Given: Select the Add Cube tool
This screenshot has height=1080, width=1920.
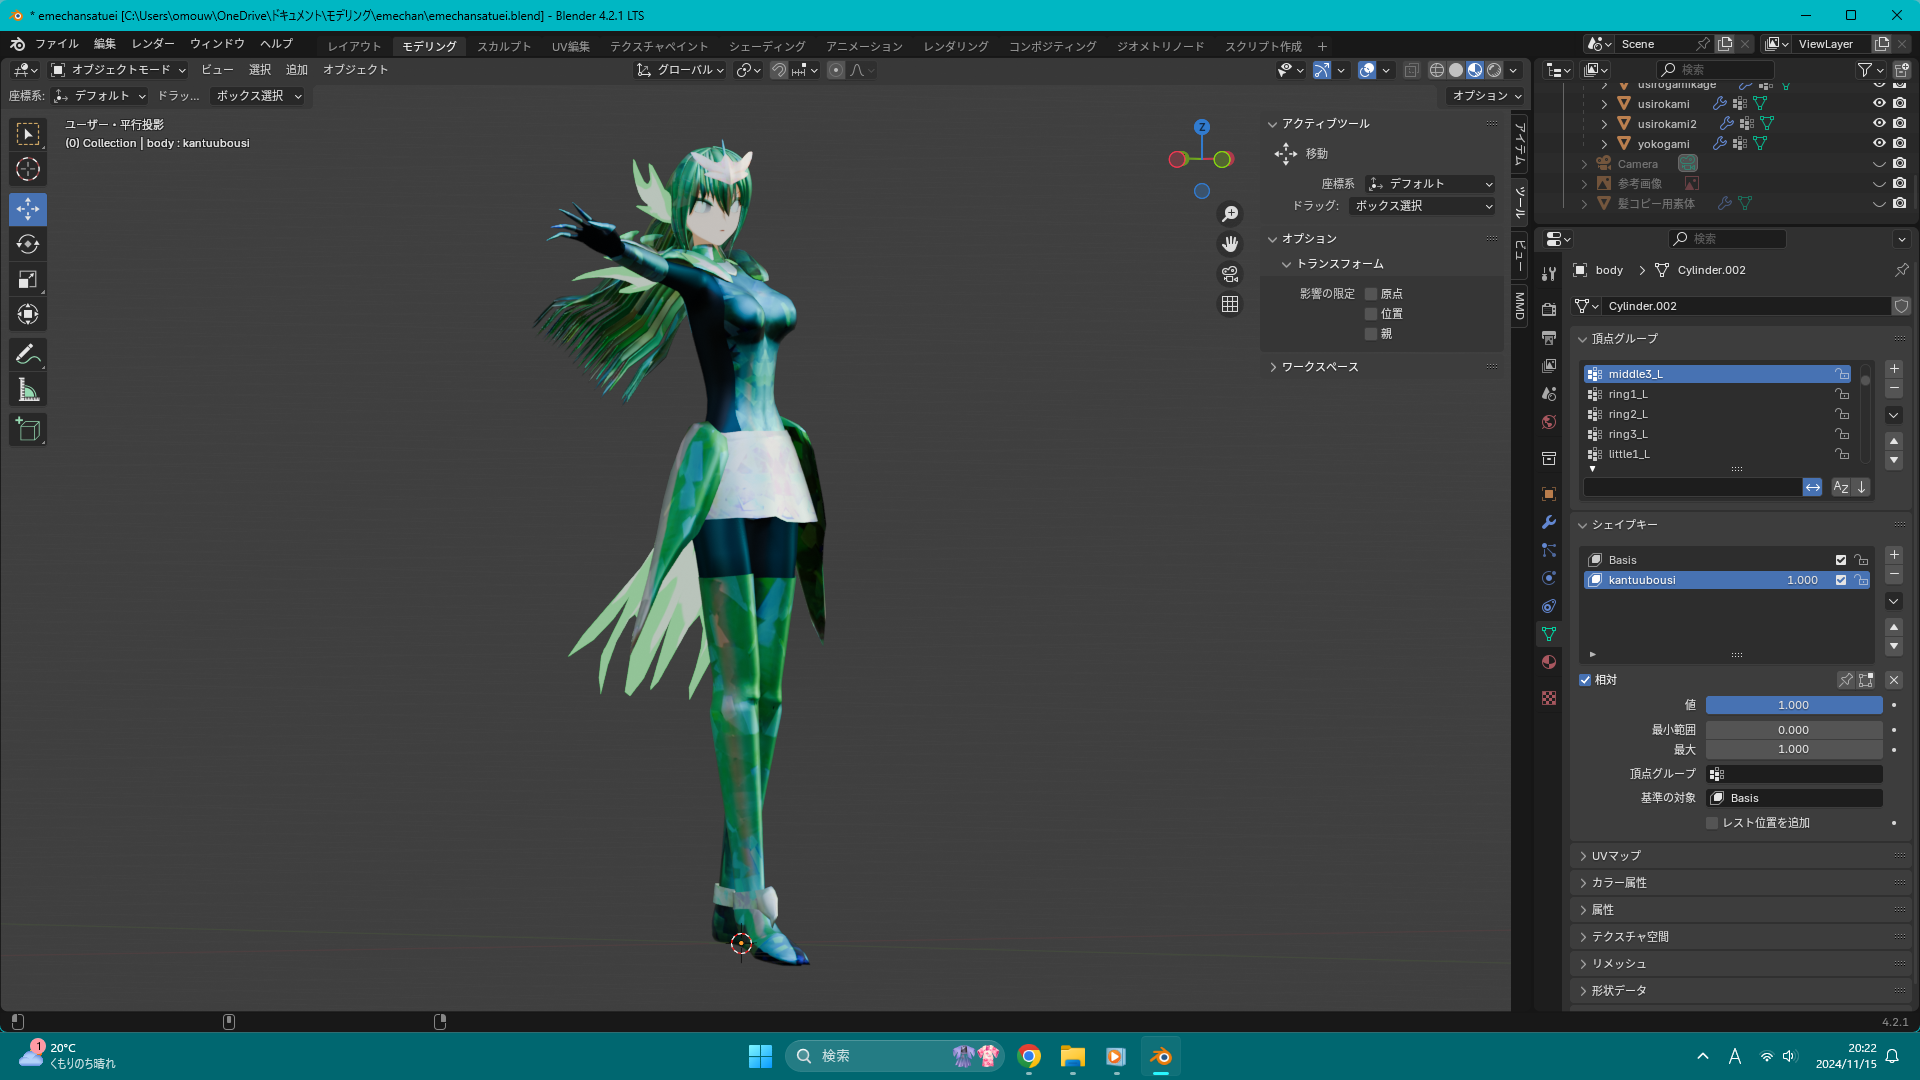Looking at the screenshot, I should coord(28,429).
